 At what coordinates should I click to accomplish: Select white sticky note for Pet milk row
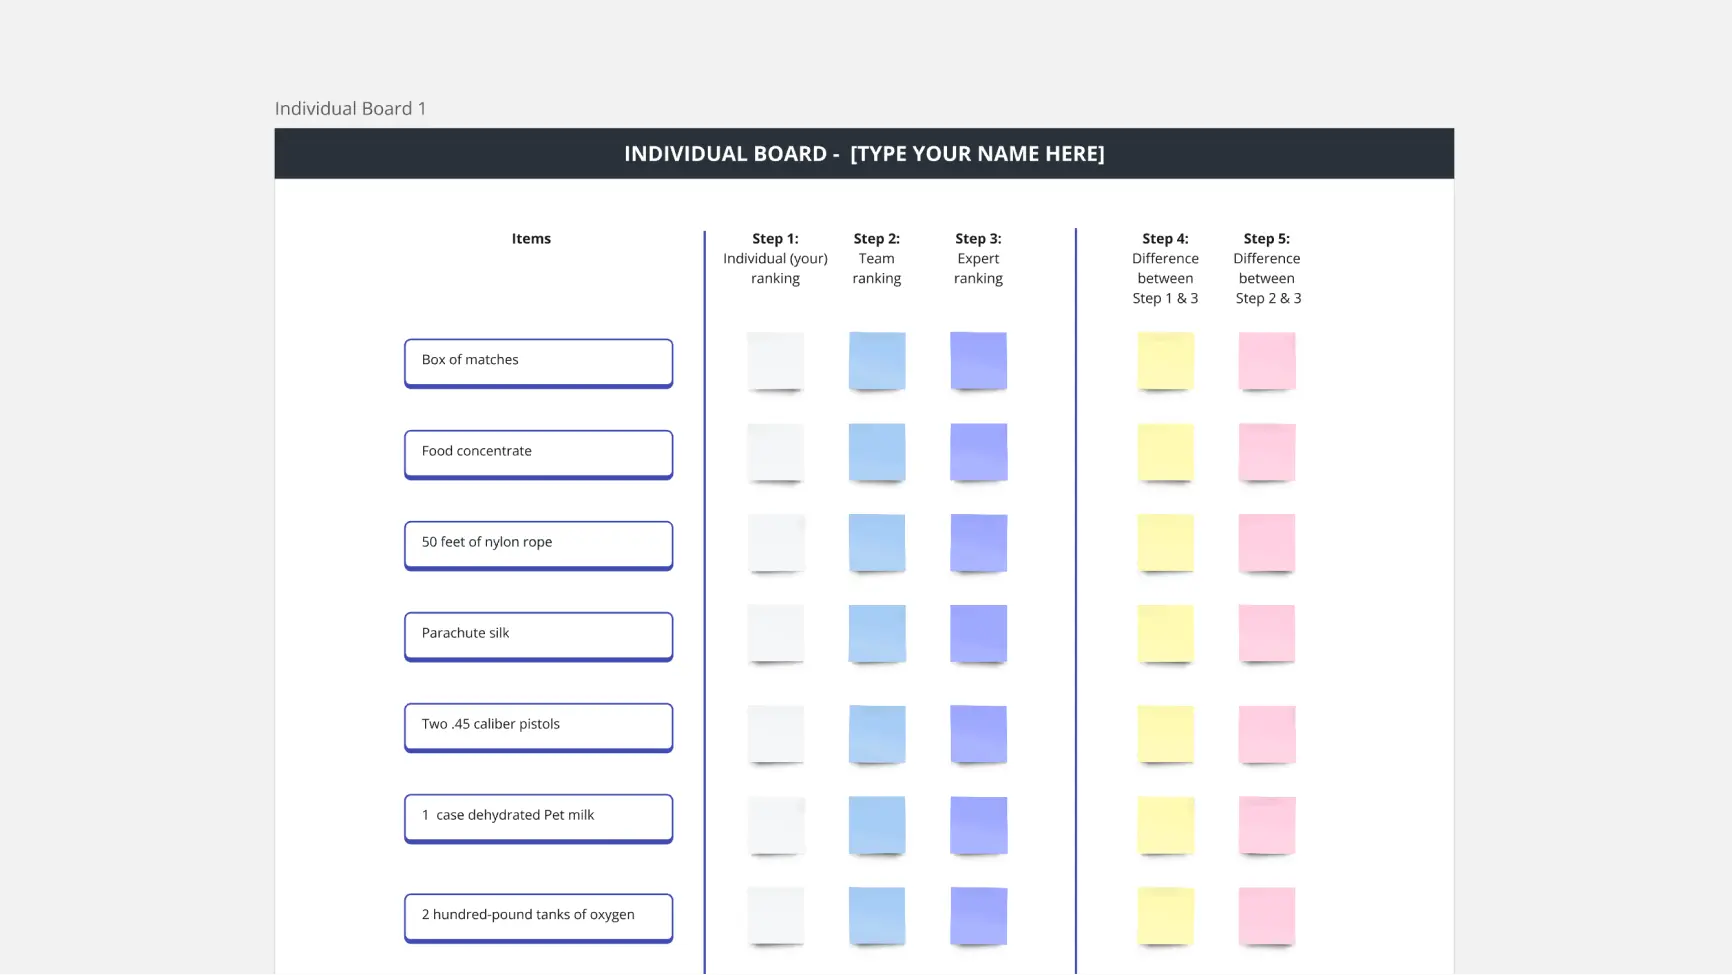click(x=775, y=826)
